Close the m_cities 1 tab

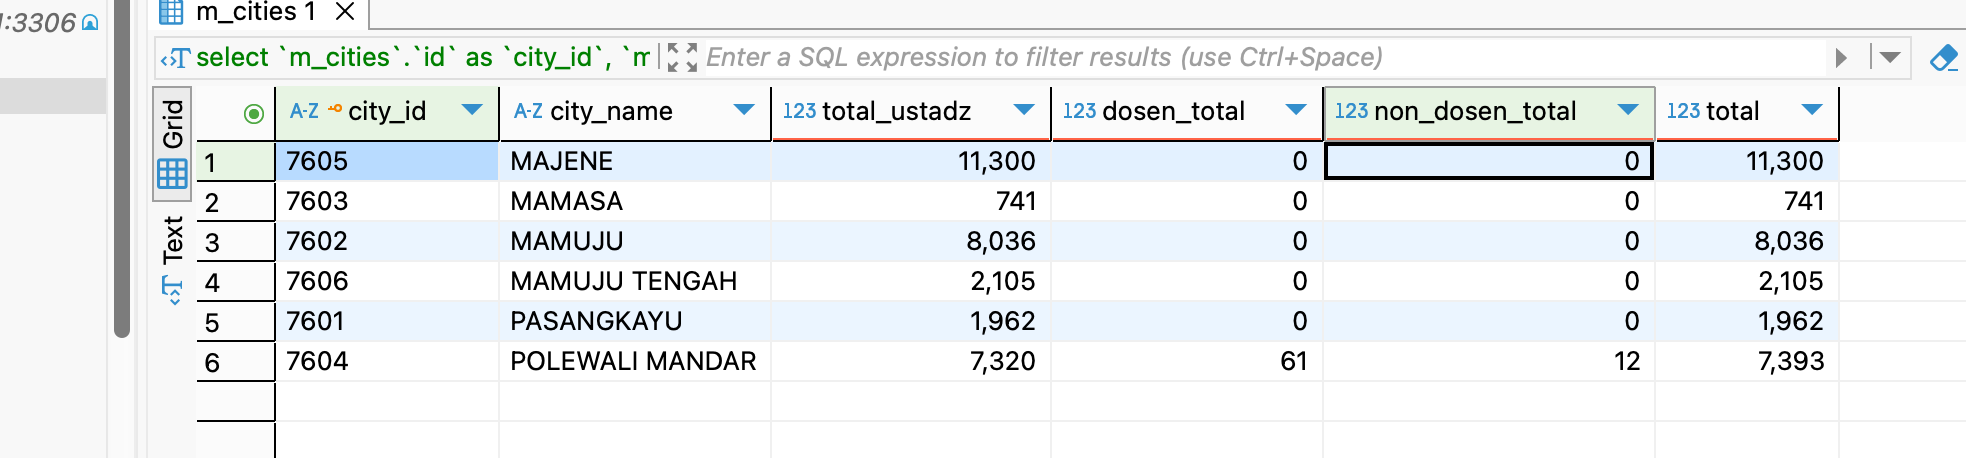tap(345, 12)
